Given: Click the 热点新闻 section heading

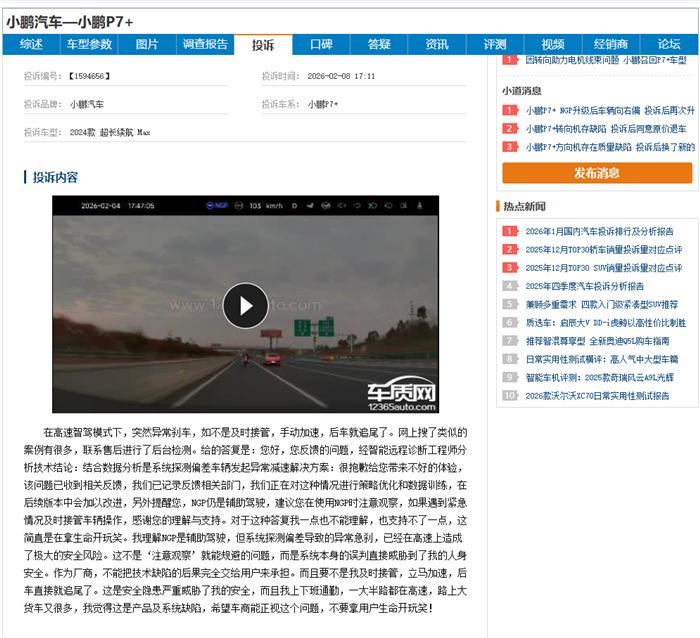Looking at the screenshot, I should [x=525, y=206].
